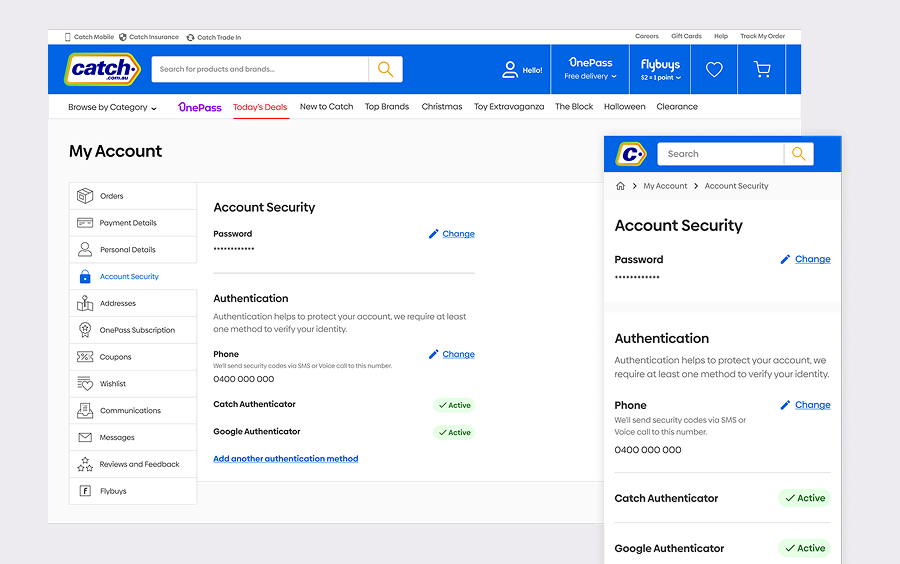Open the OnePass navigation tab
Viewport: 900px width, 564px height.
click(x=200, y=107)
